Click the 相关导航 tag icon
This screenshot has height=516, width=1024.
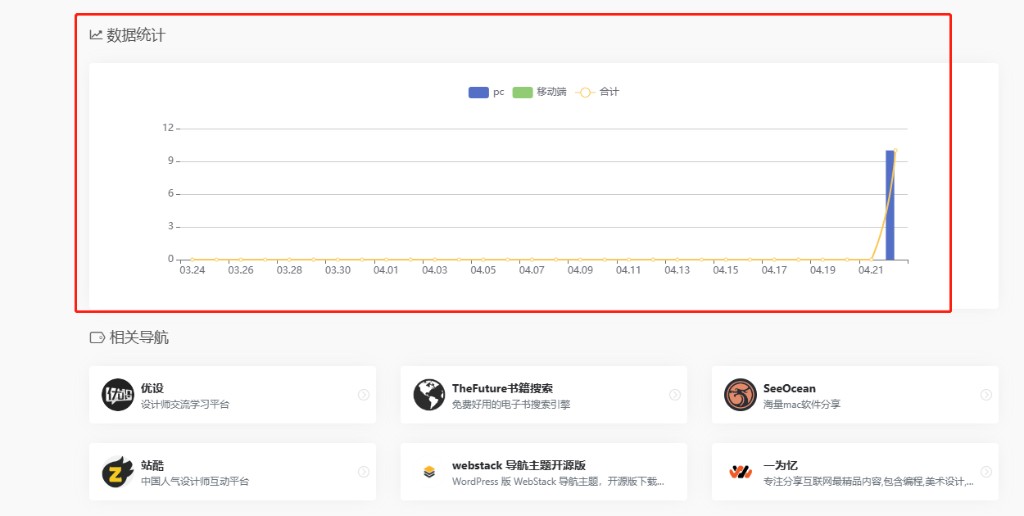97,338
